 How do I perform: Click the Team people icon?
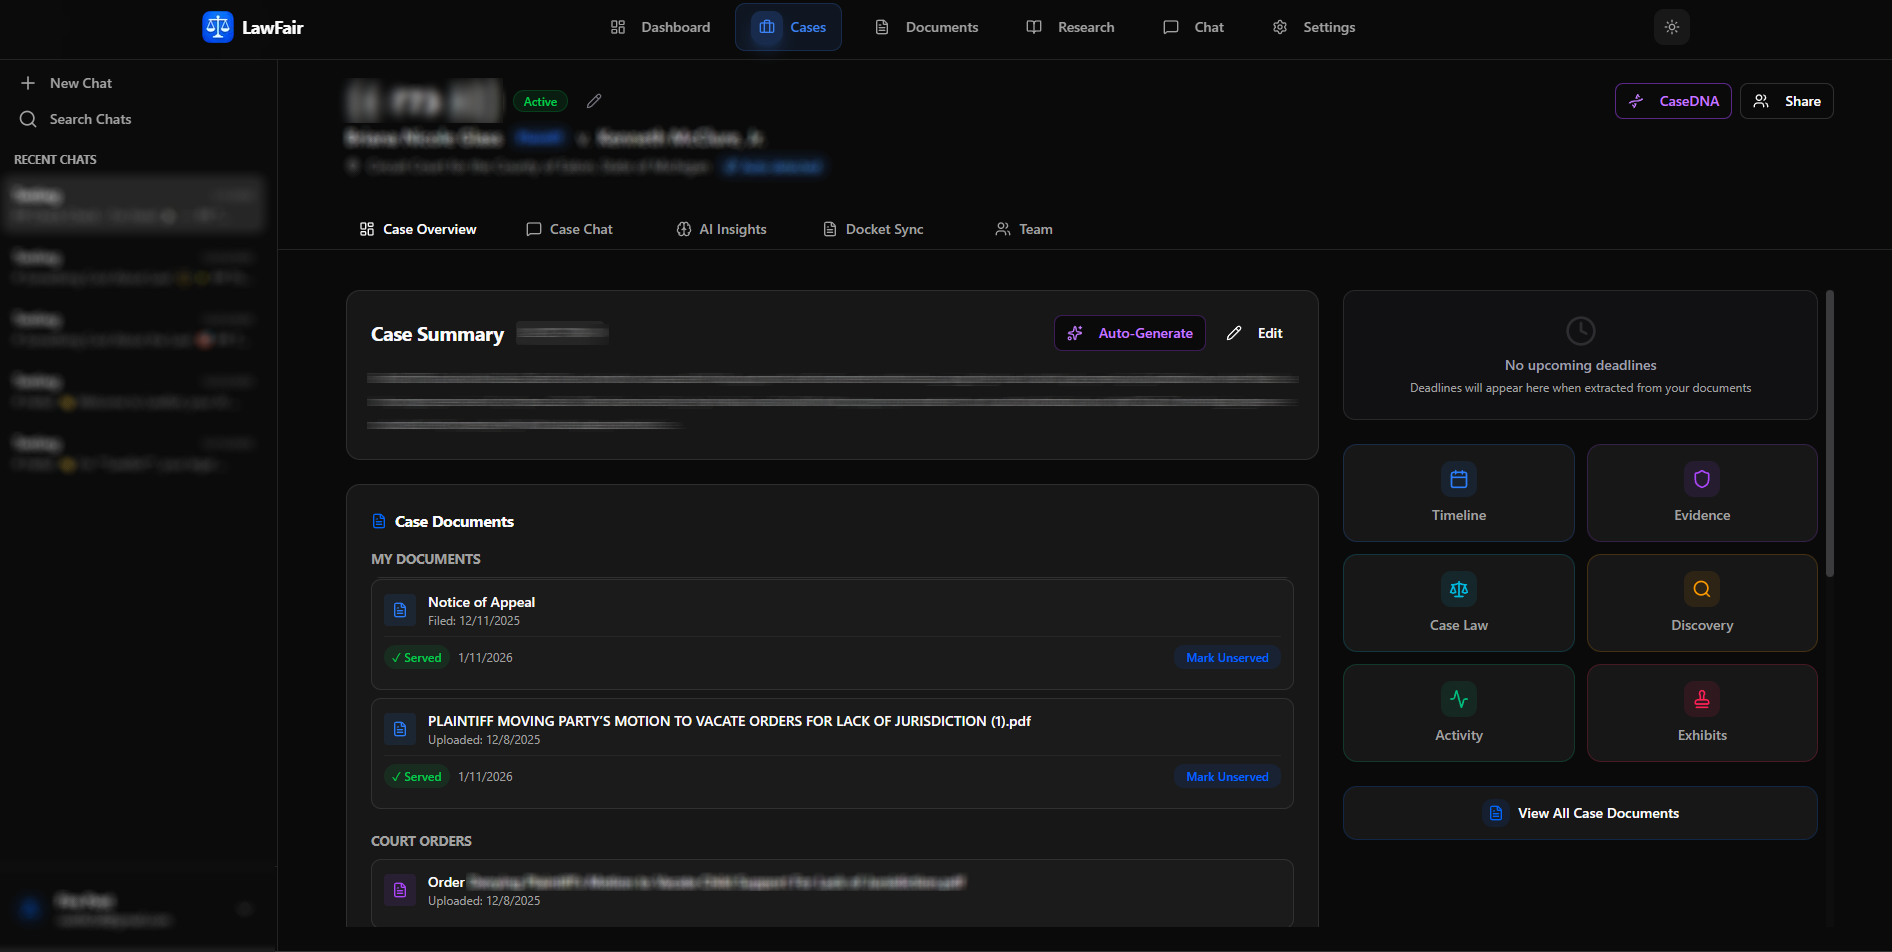pos(1003,229)
